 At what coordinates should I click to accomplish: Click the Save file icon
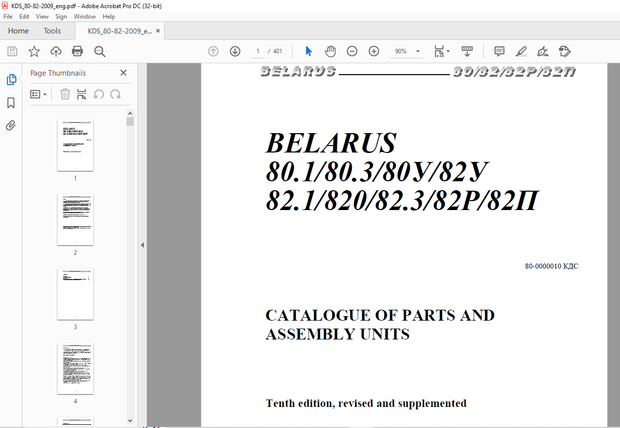coord(12,51)
